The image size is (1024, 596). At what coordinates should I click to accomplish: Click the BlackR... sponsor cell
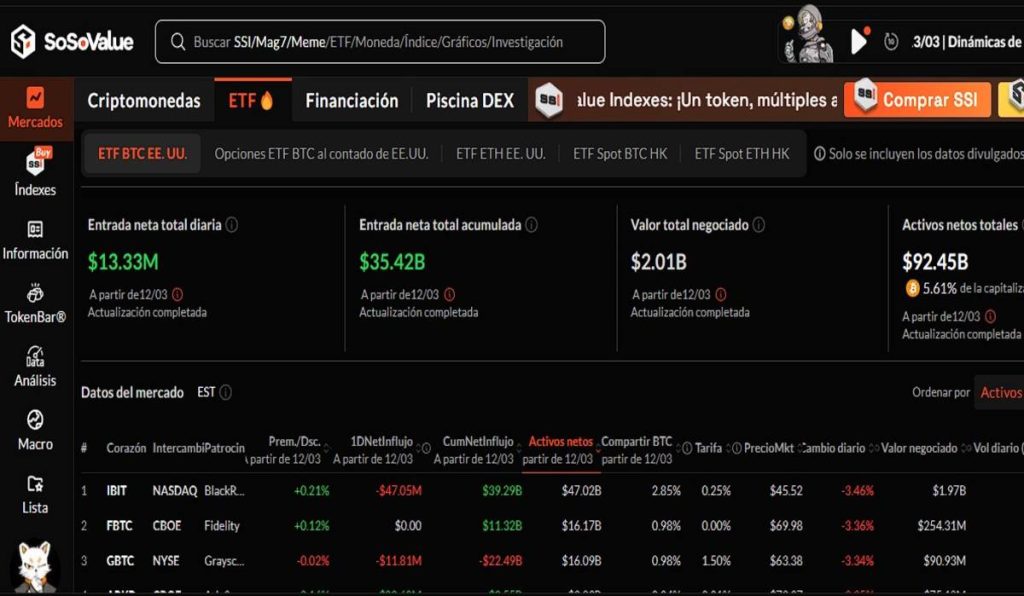[224, 490]
